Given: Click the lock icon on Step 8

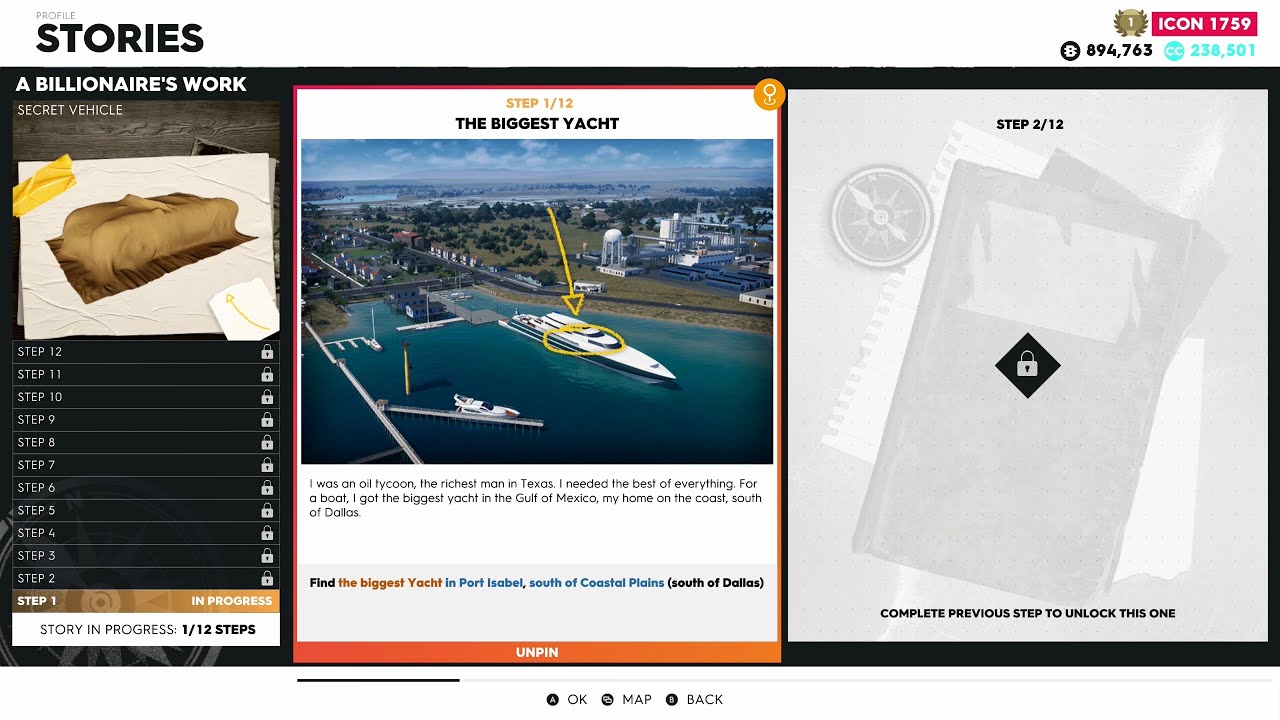Looking at the screenshot, I should [x=267, y=442].
